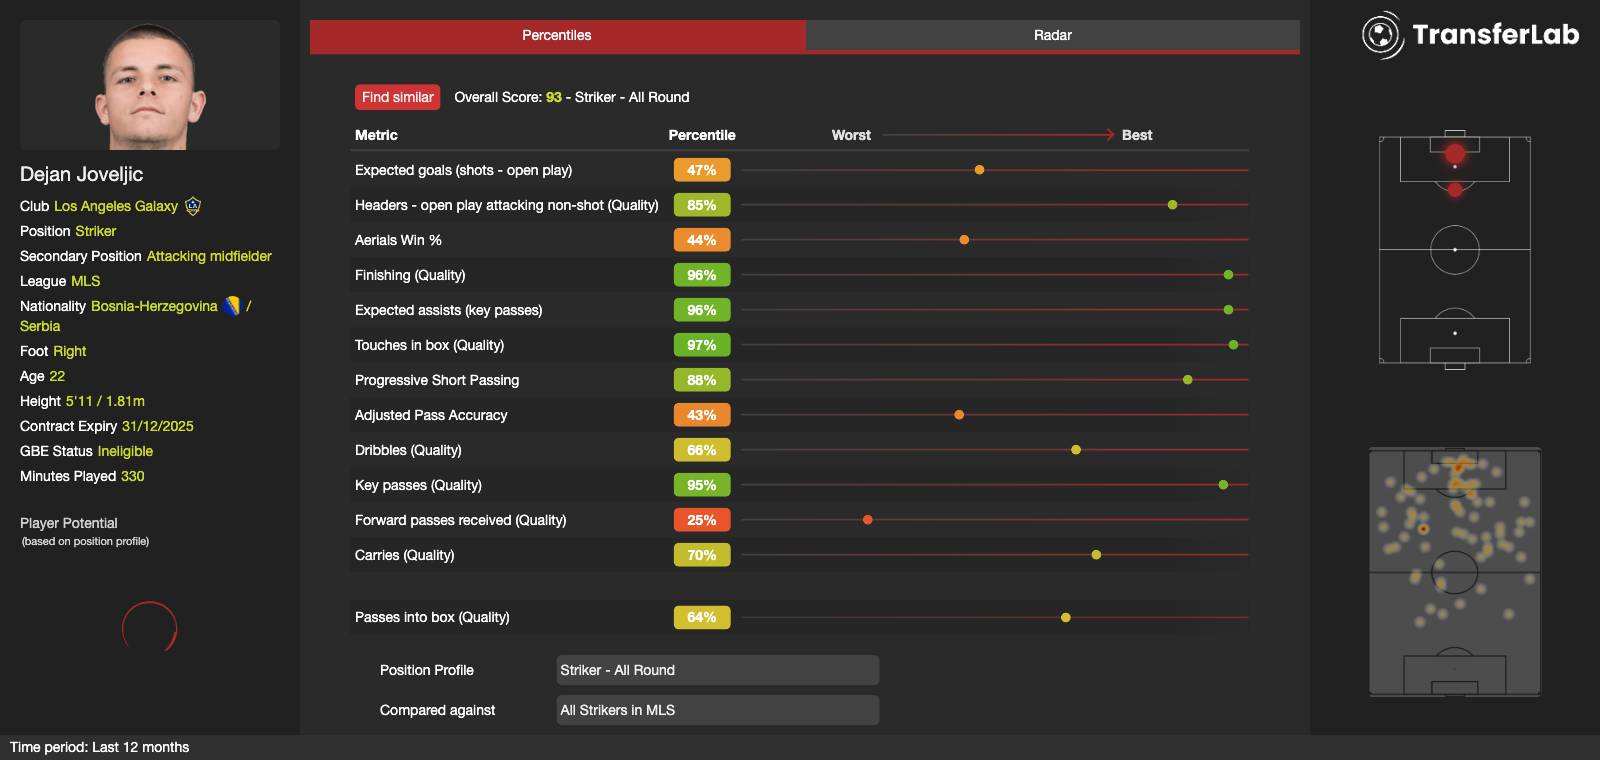Screen dimensions: 1600x760
Task: Click the player name Dejan Joveljic
Action: pos(82,174)
